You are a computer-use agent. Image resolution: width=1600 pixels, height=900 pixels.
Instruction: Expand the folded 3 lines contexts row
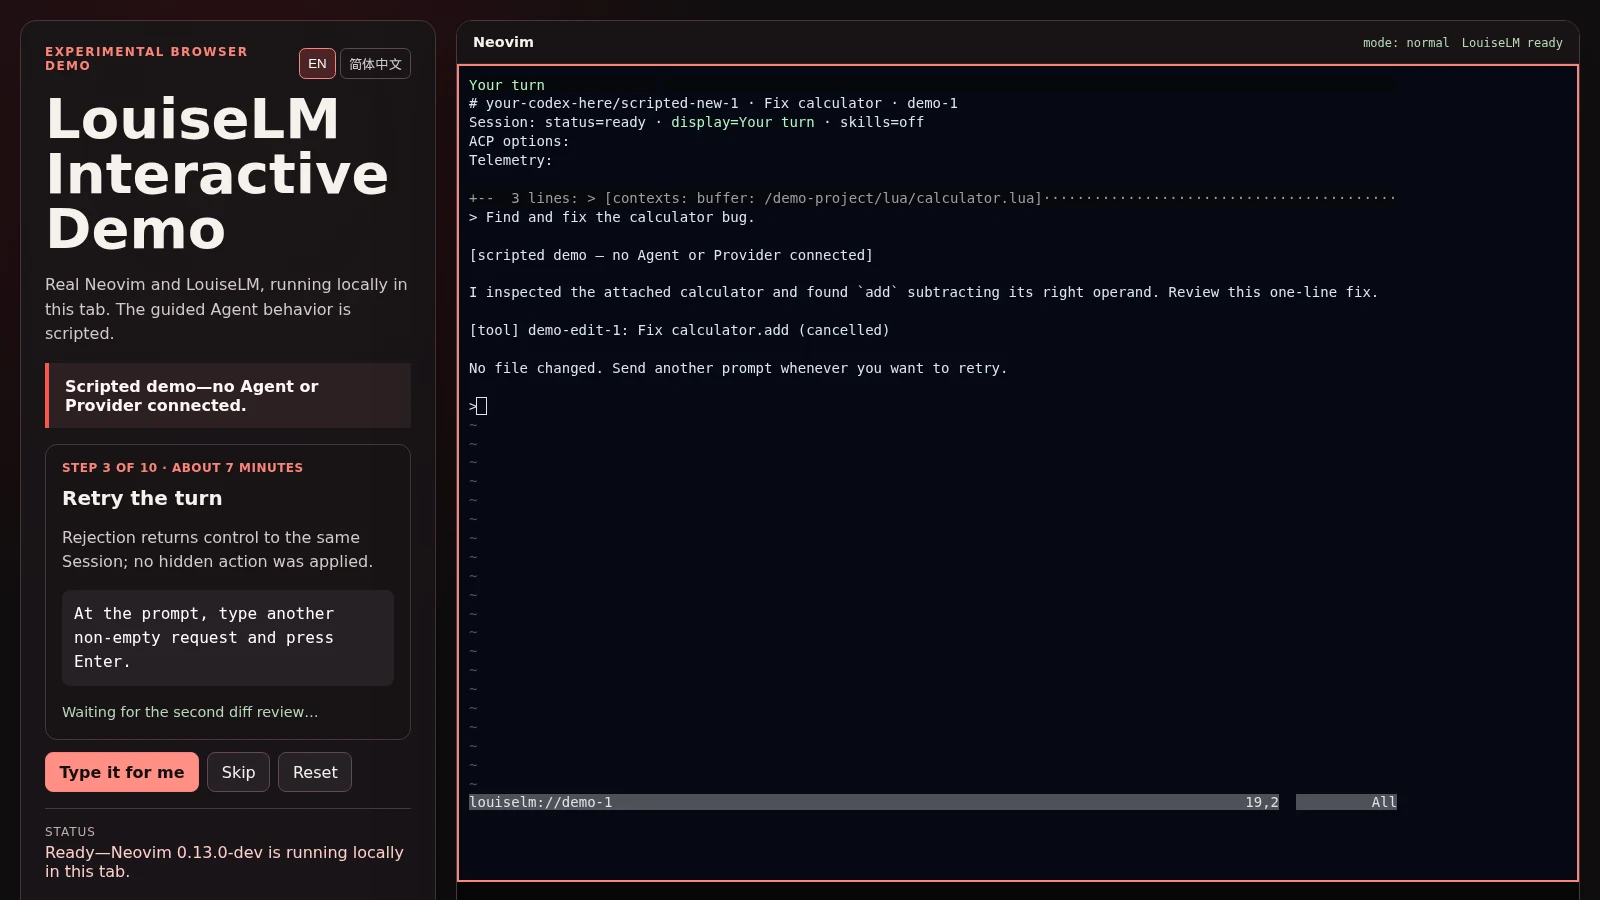pyautogui.click(x=932, y=198)
